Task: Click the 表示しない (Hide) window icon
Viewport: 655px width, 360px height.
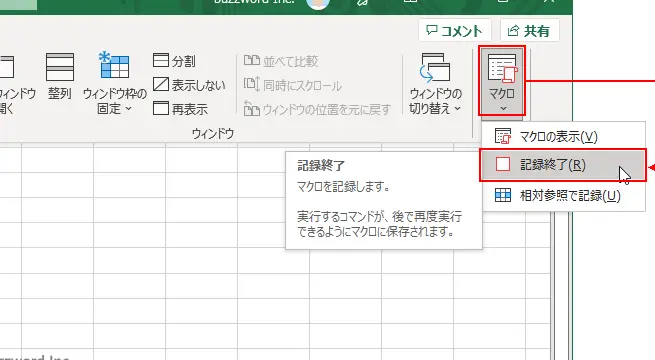Action: tap(161, 84)
